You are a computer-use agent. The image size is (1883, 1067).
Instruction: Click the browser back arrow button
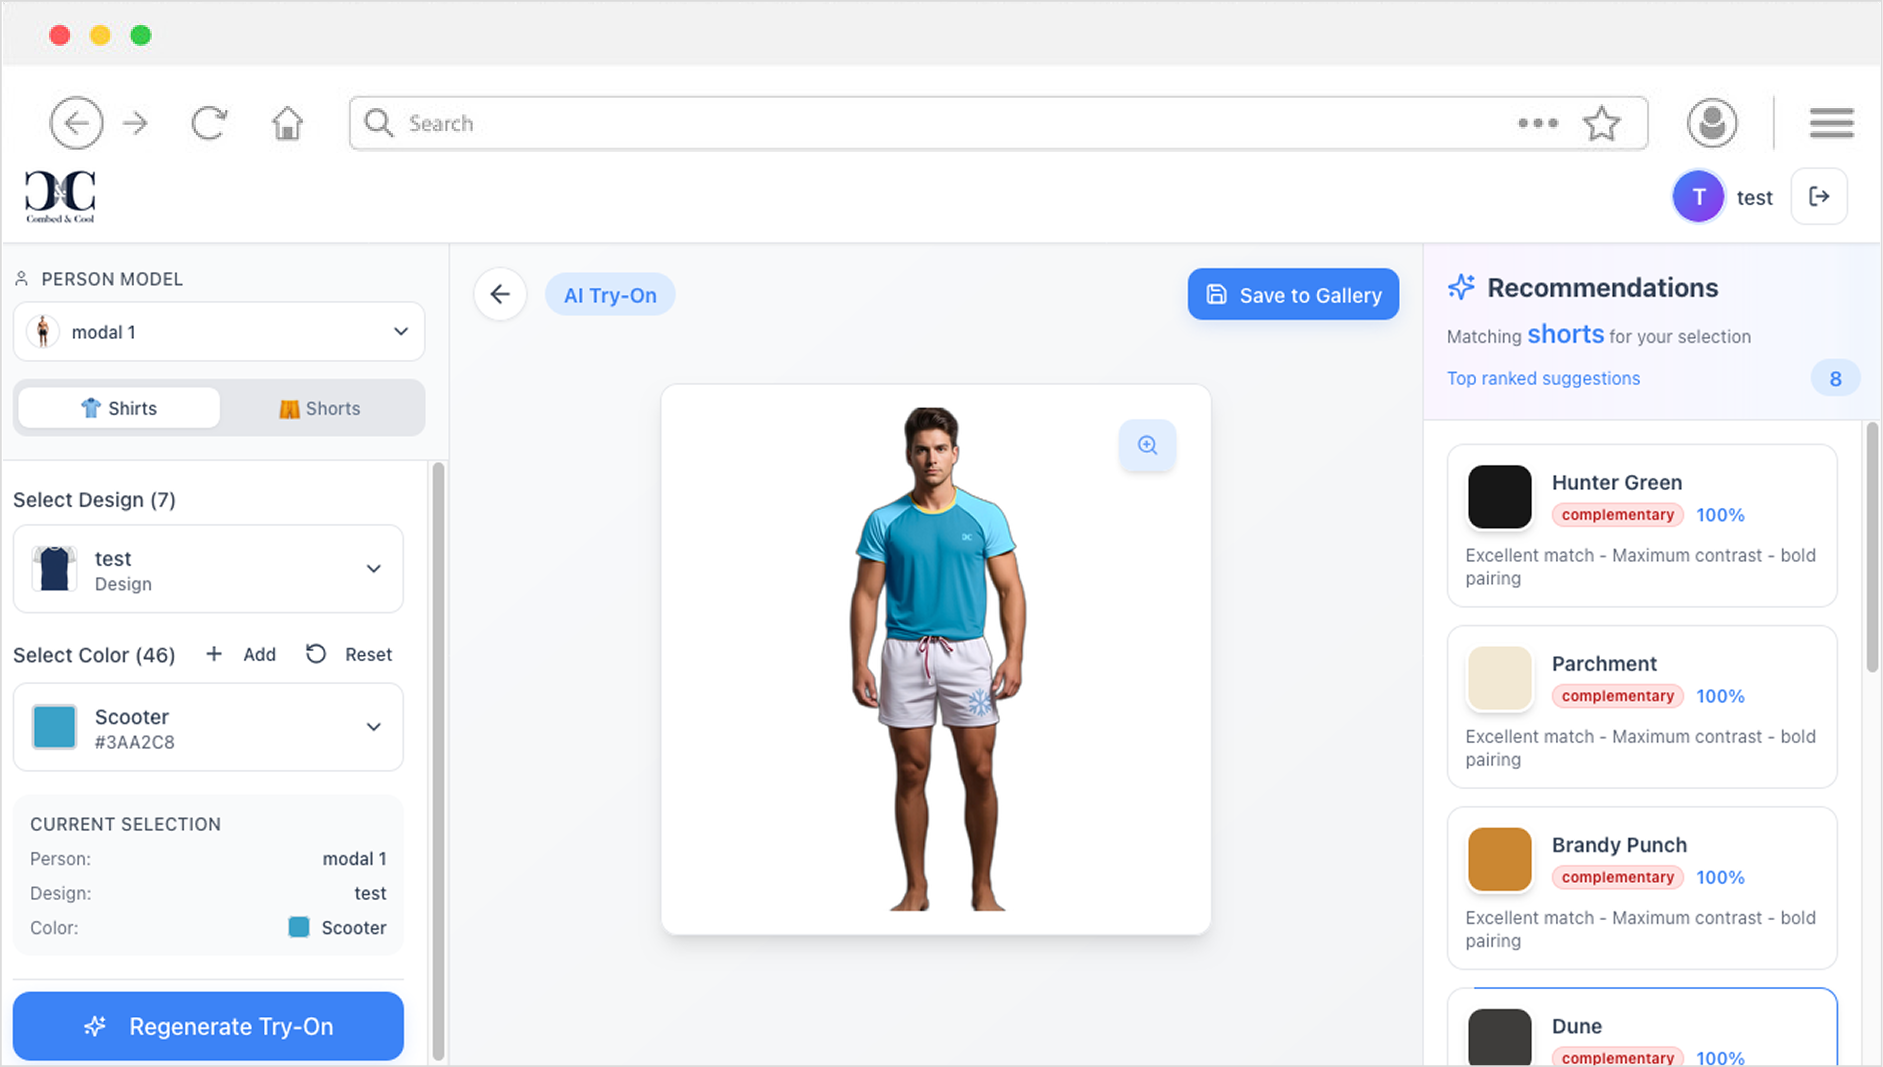pyautogui.click(x=76, y=123)
